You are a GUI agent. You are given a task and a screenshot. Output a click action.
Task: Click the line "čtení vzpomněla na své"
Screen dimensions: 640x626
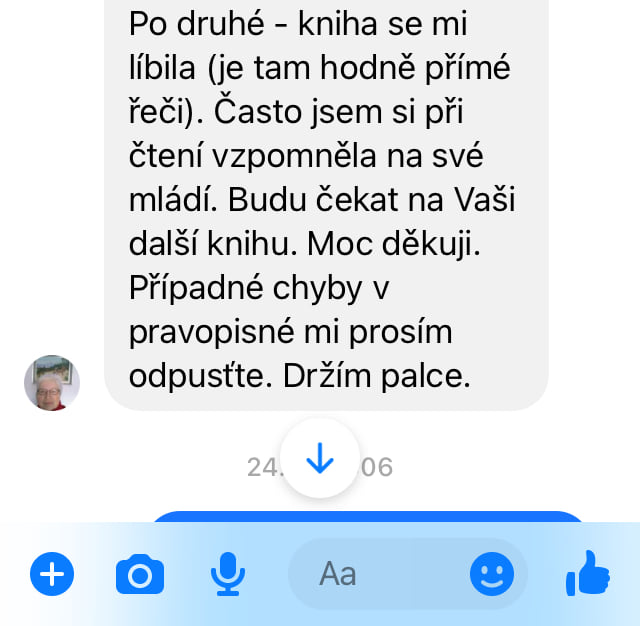click(306, 156)
